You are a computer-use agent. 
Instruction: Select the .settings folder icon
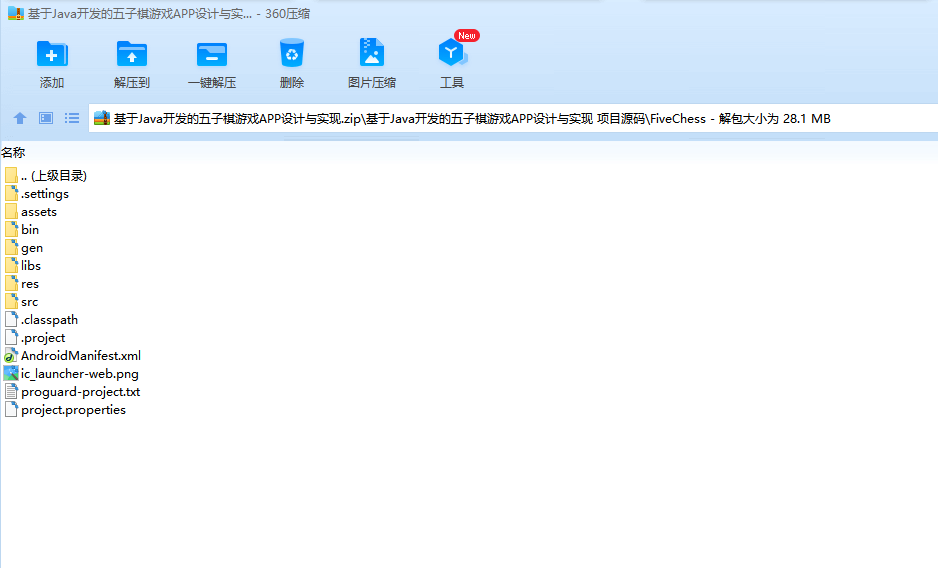tap(11, 193)
